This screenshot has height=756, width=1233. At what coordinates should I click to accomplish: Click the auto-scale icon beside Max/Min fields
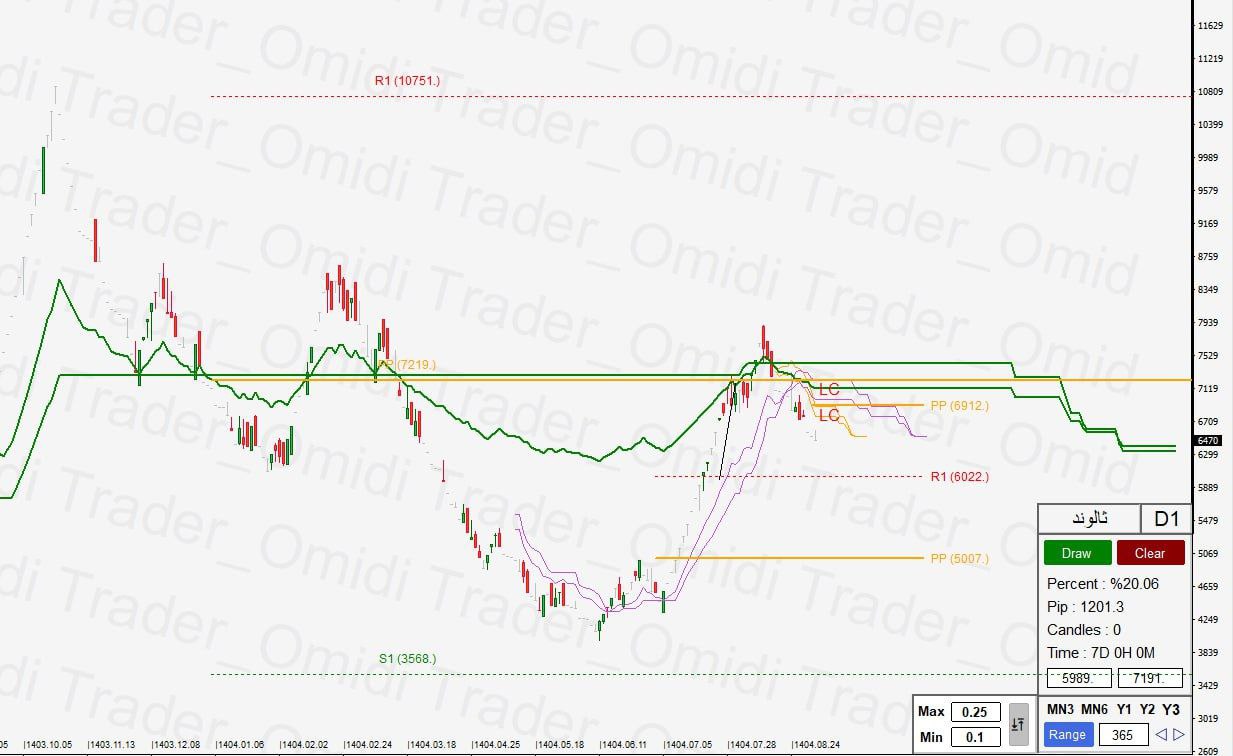click(x=1019, y=722)
